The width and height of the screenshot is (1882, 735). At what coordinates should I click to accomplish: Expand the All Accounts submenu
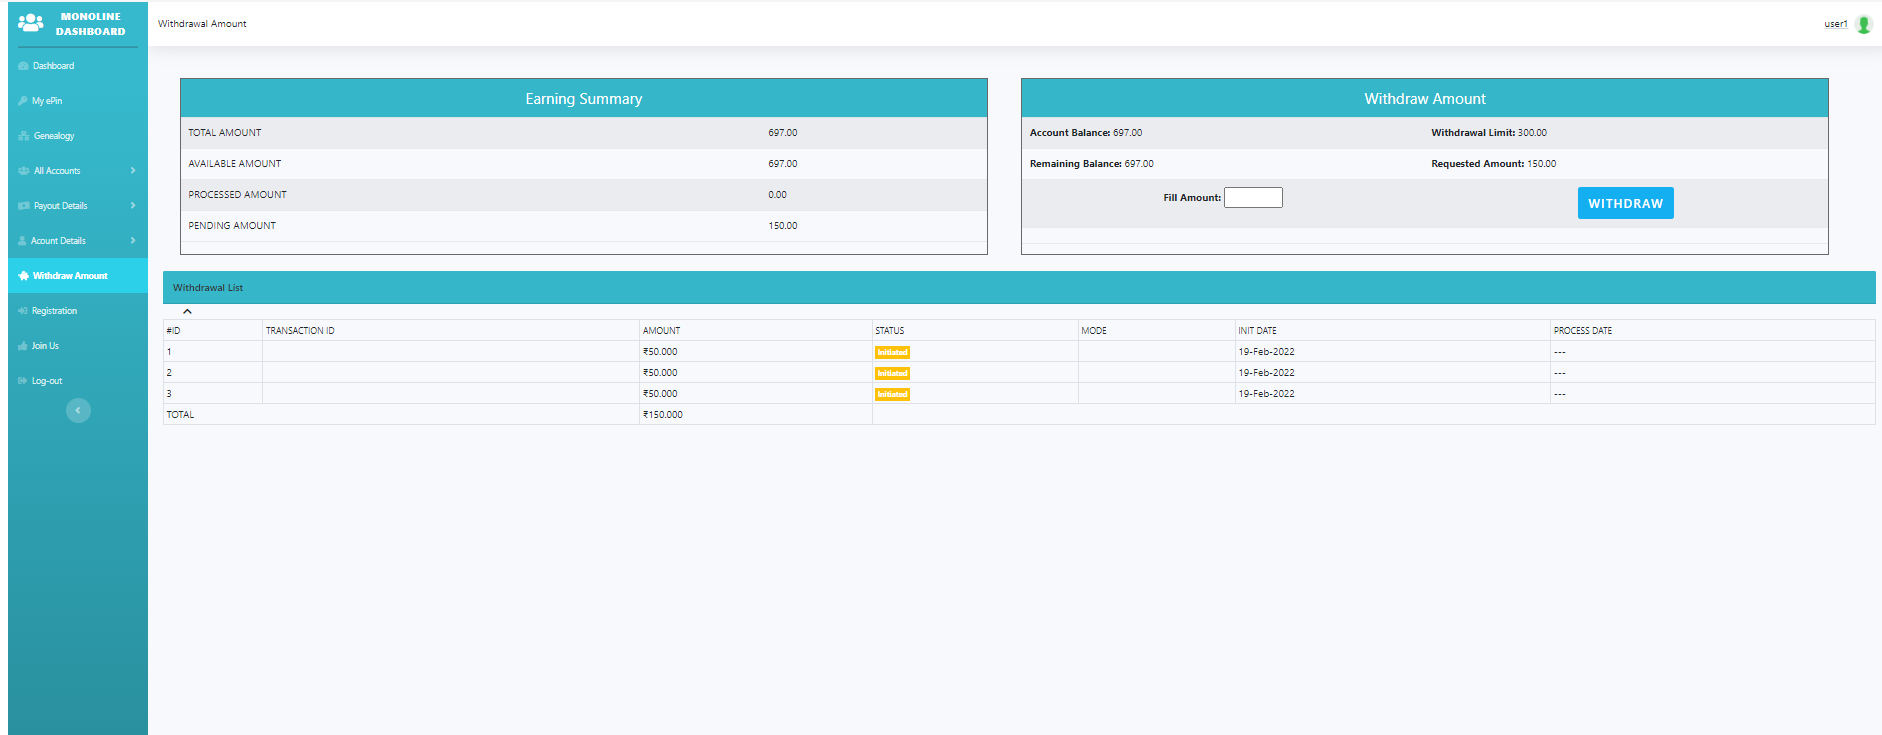click(132, 171)
